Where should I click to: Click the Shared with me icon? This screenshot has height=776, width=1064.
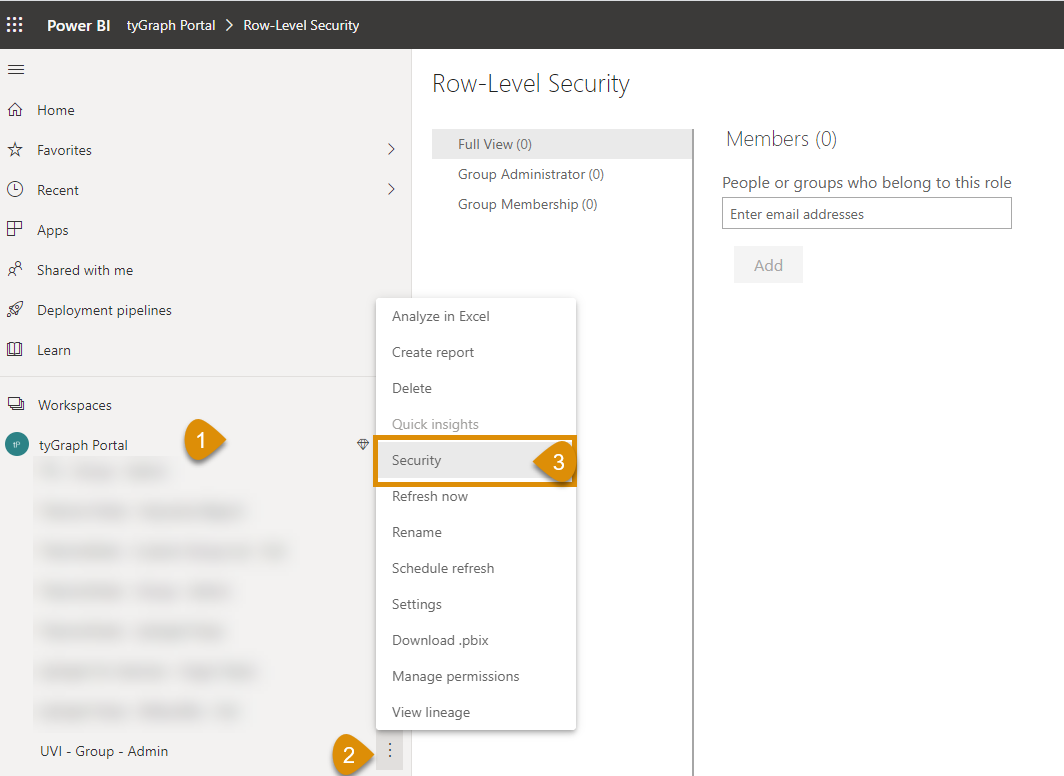(15, 270)
